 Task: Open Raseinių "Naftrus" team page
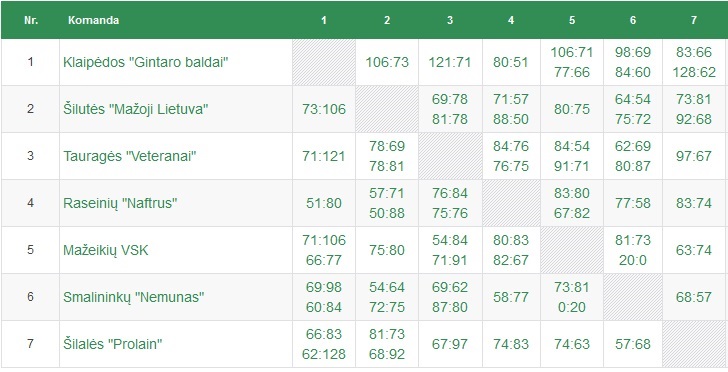click(x=120, y=203)
